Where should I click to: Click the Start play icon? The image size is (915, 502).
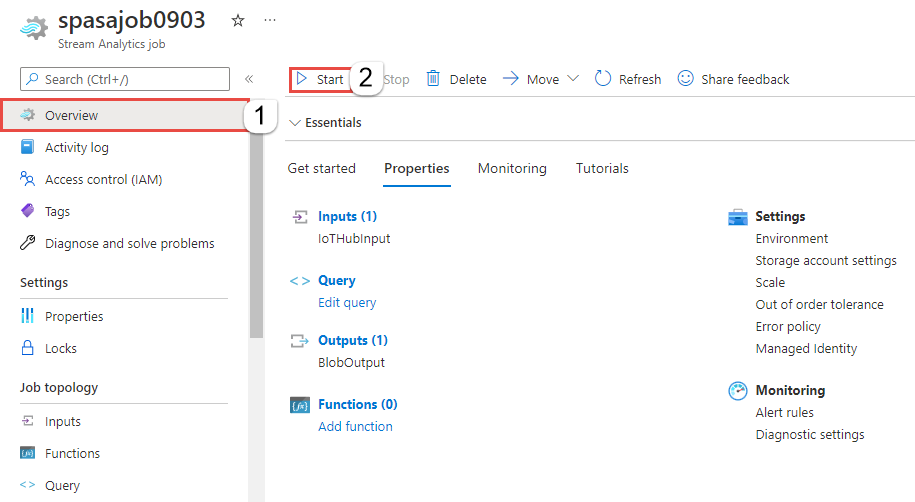tap(302, 79)
